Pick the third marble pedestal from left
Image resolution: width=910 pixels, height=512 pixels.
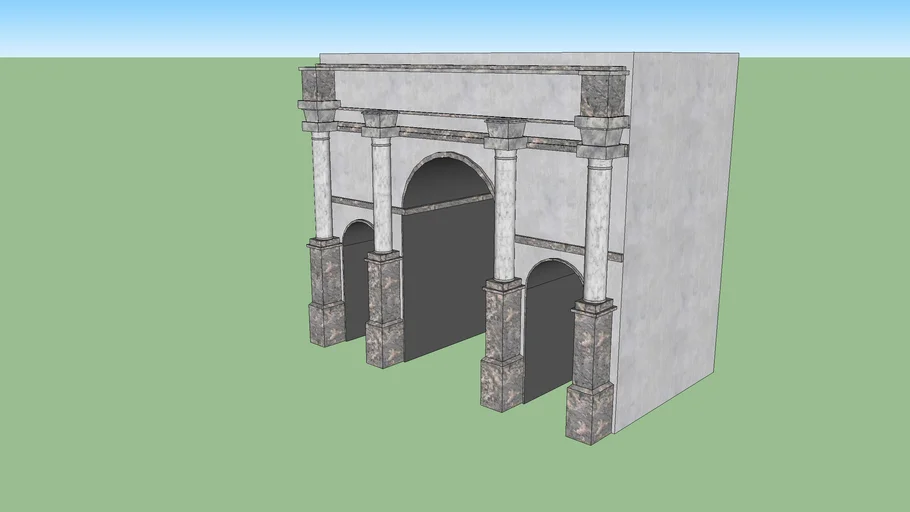point(502,345)
